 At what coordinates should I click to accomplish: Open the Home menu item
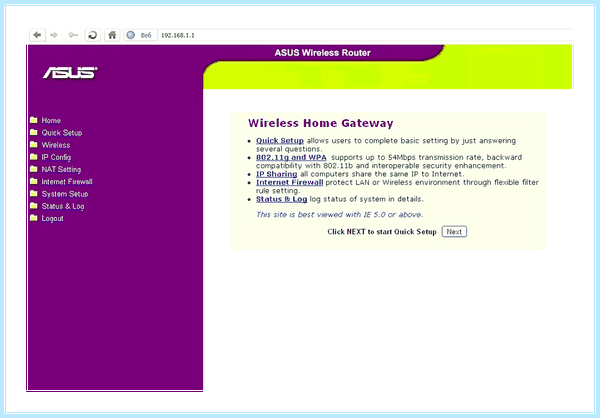(x=51, y=121)
